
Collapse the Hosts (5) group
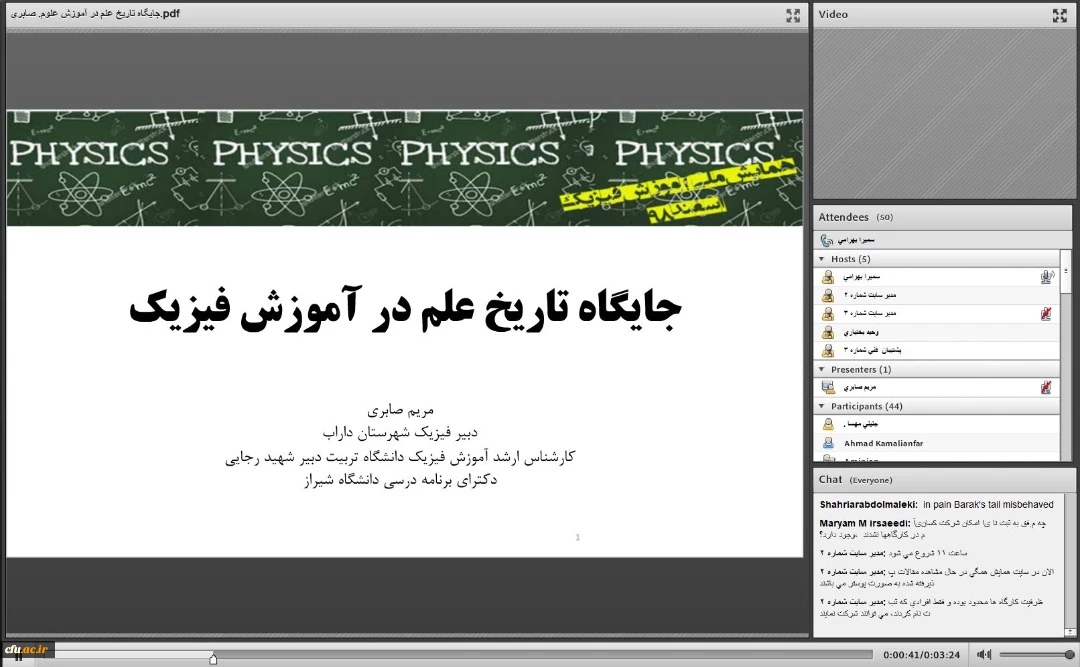point(822,259)
